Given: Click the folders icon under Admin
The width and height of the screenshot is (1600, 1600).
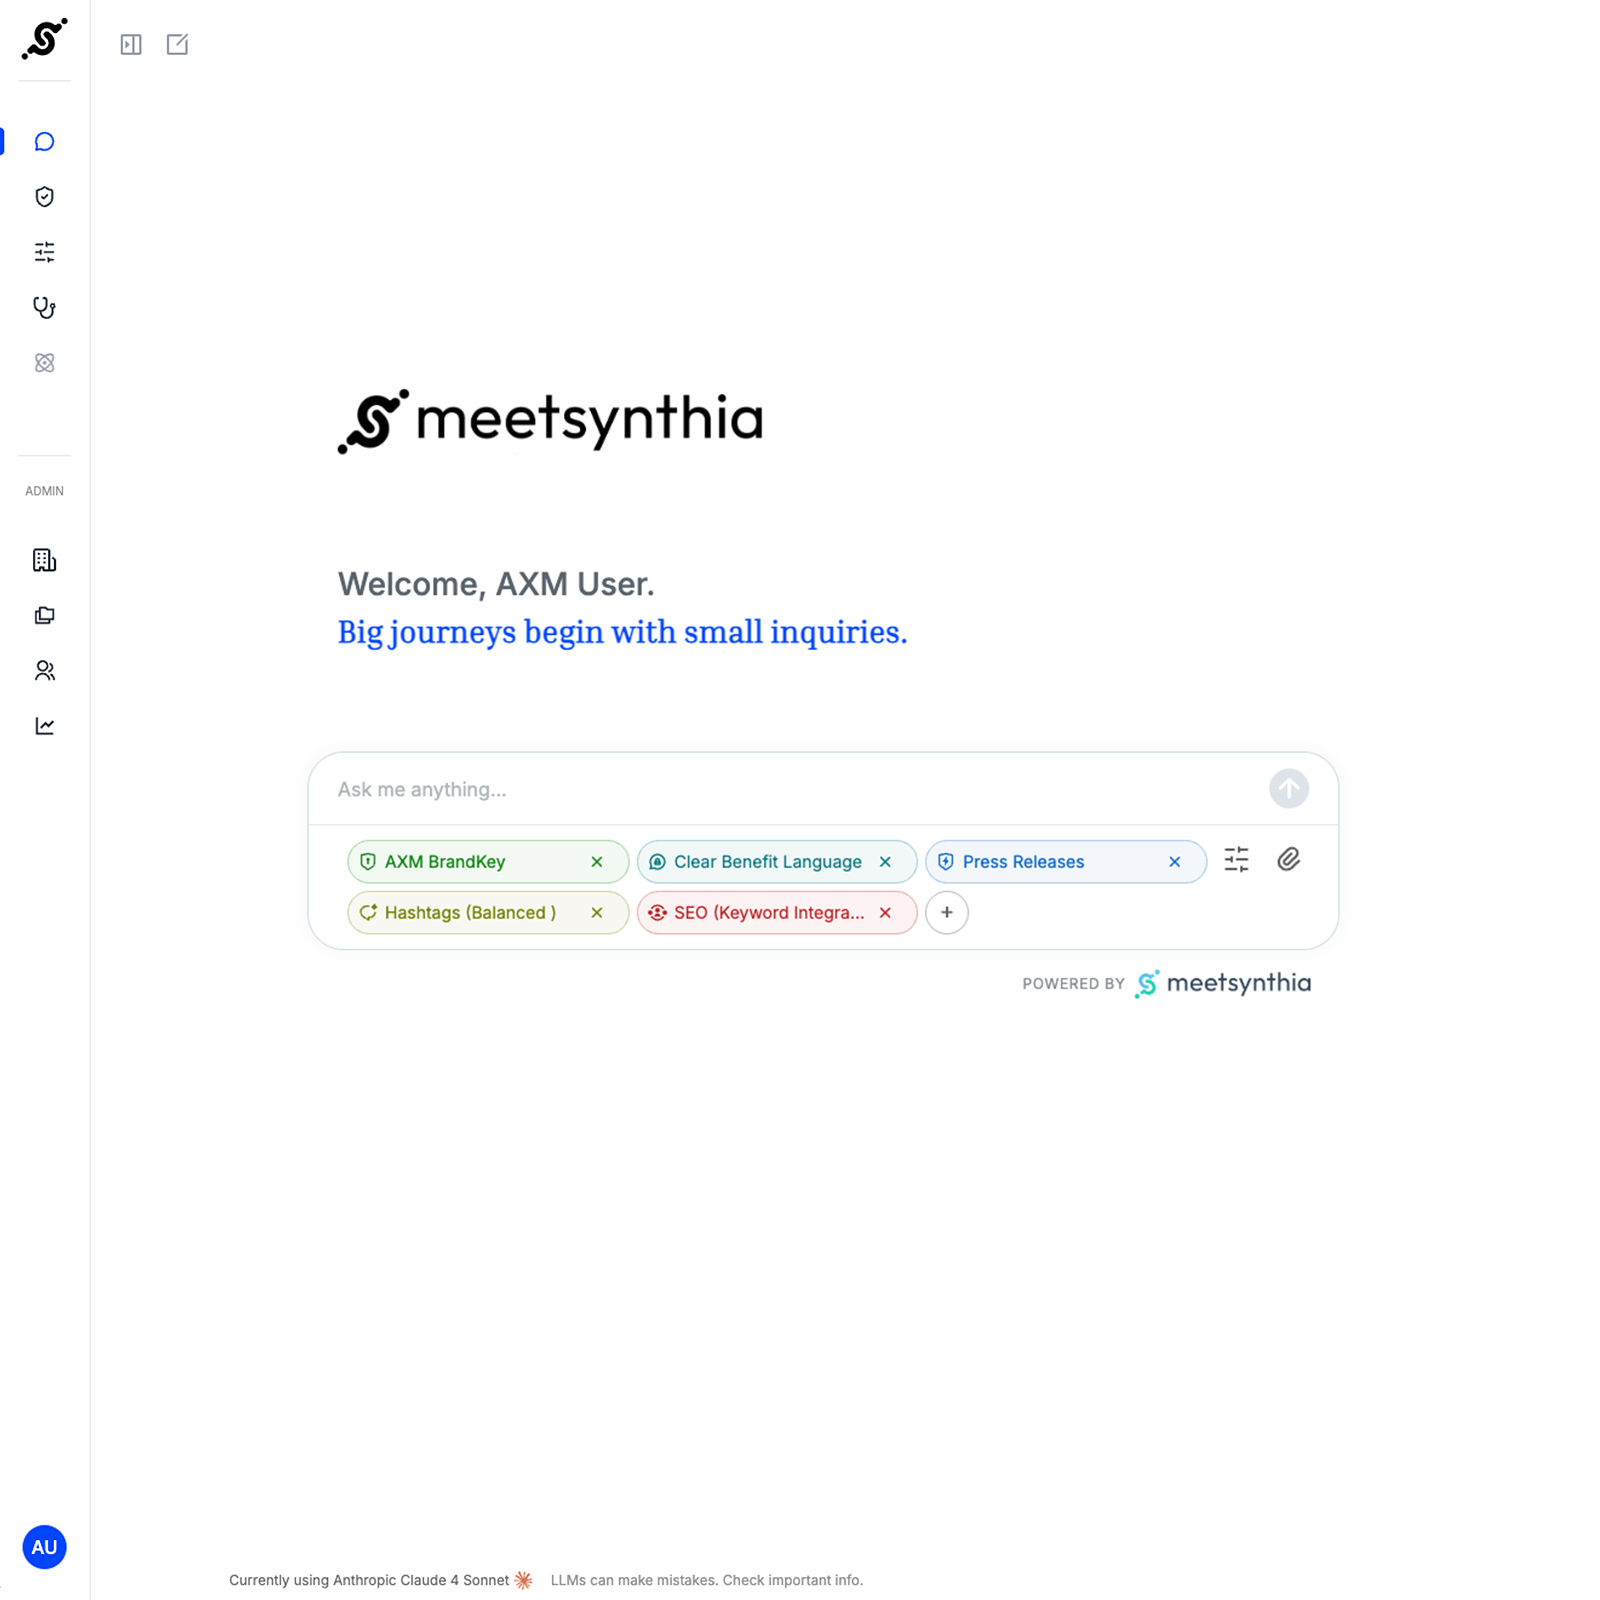Looking at the screenshot, I should (44, 615).
